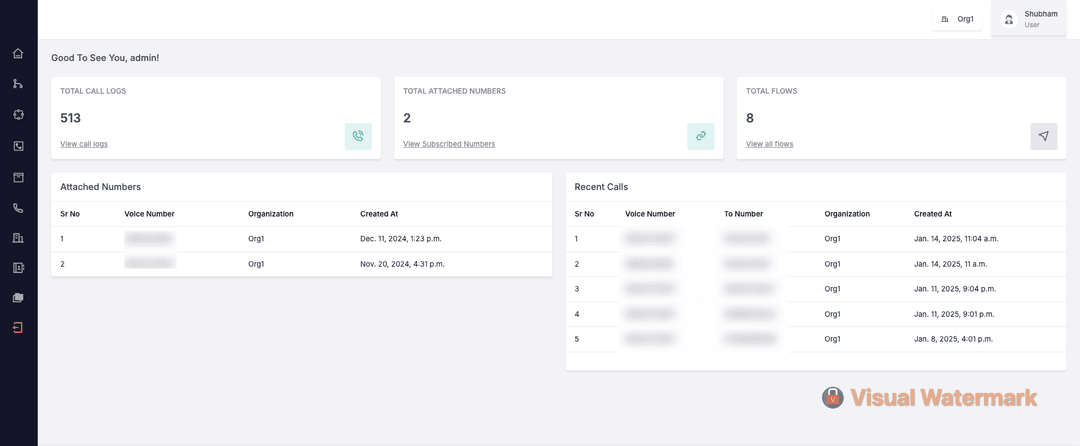Select the contacts book icon in sidebar
1080x446 pixels.
(19, 268)
